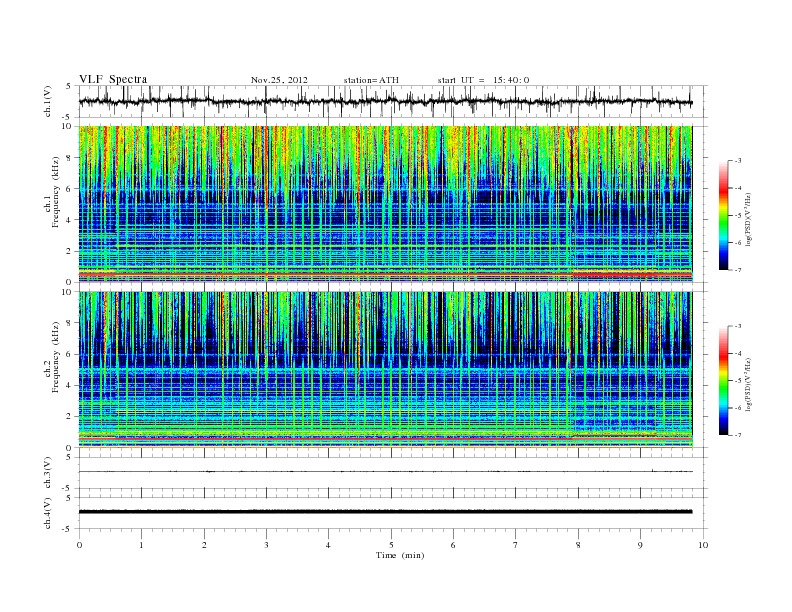Viewport: 792px width, 612px height.
Task: Select the date text "Nov.25, 2012"
Action: 279,80
